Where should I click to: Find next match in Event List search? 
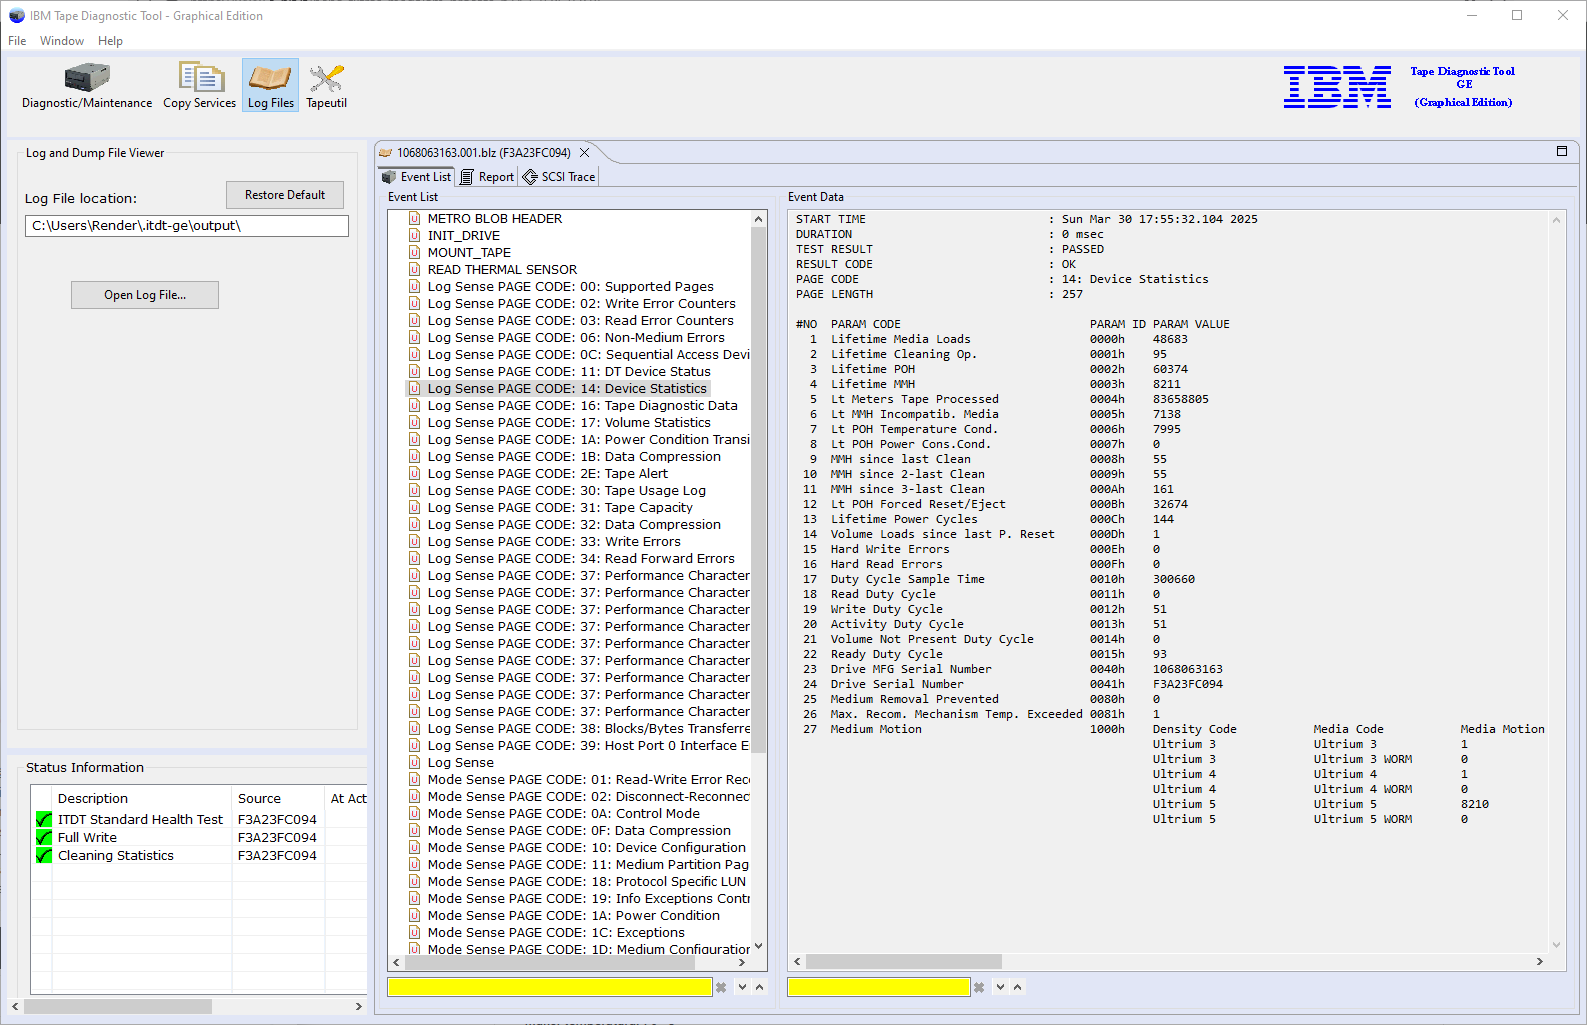(x=742, y=987)
